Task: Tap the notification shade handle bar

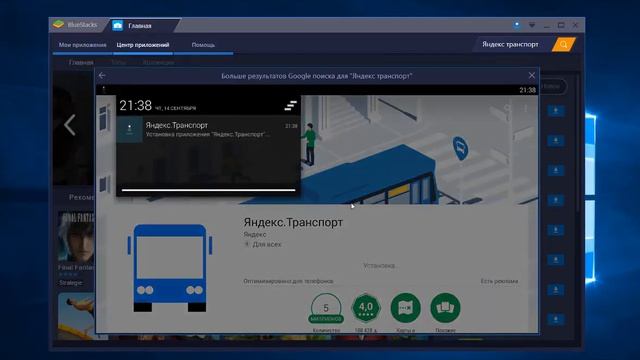Action: tap(208, 190)
